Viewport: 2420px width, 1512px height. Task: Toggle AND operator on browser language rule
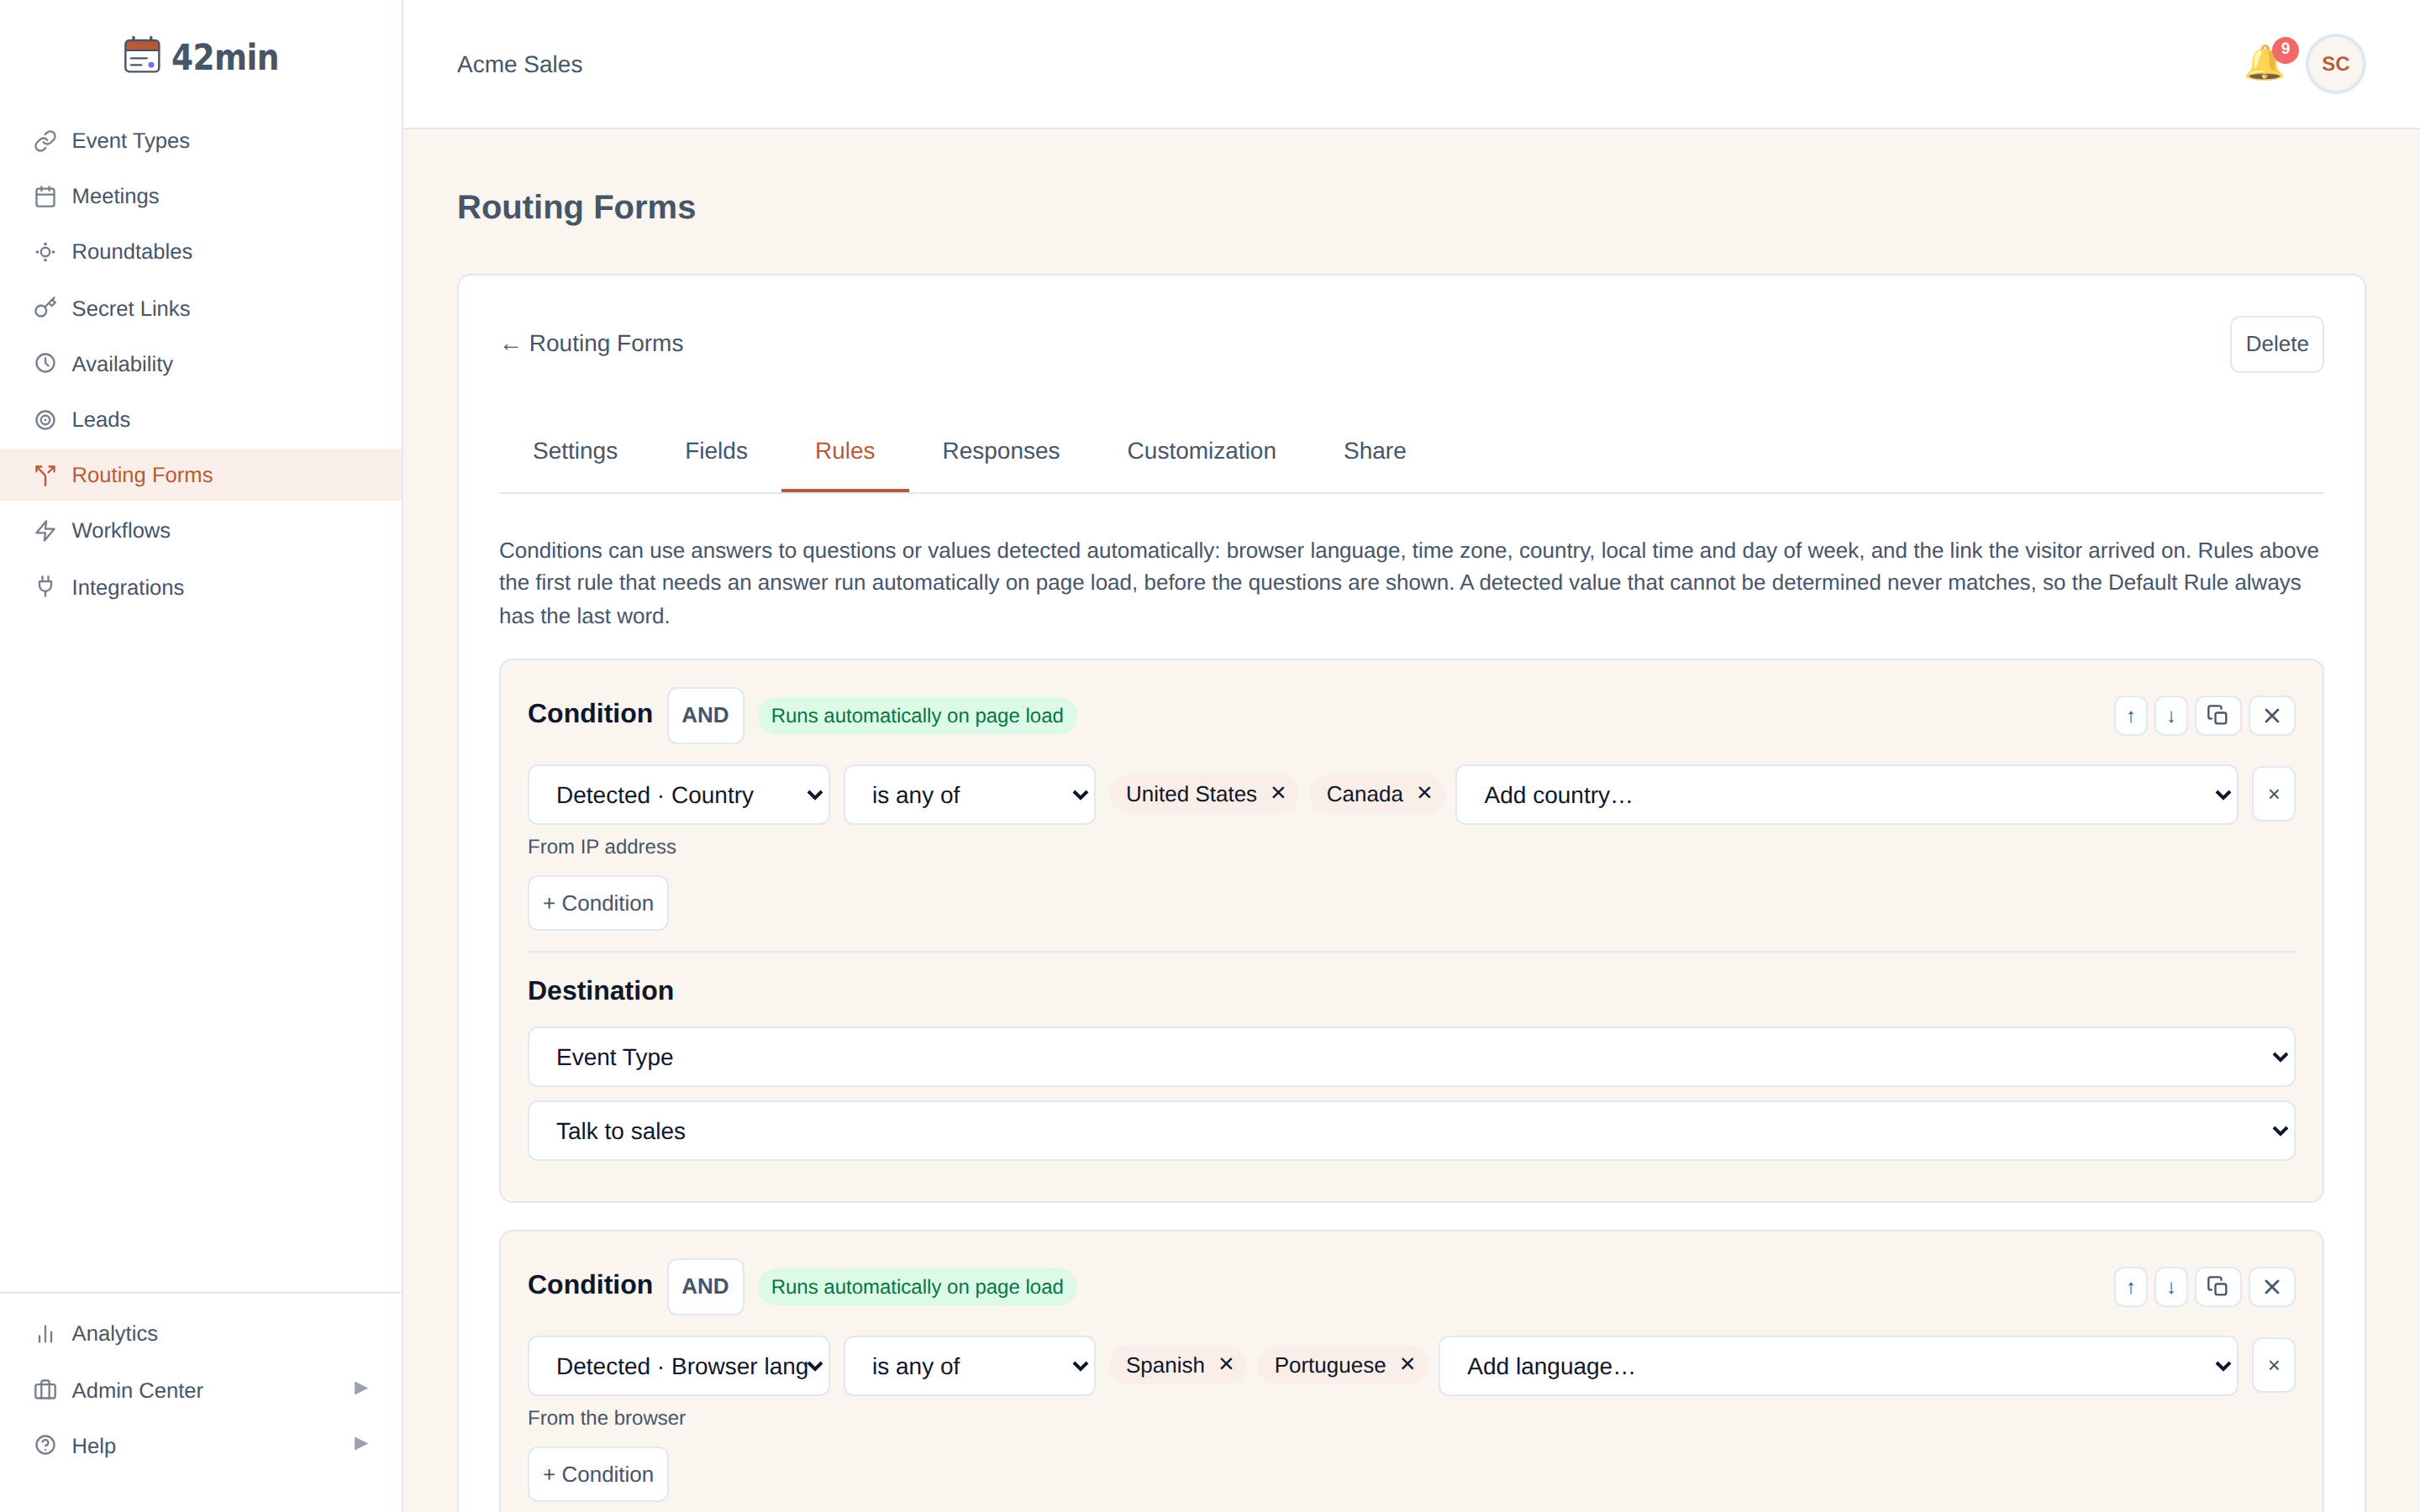click(x=705, y=1286)
